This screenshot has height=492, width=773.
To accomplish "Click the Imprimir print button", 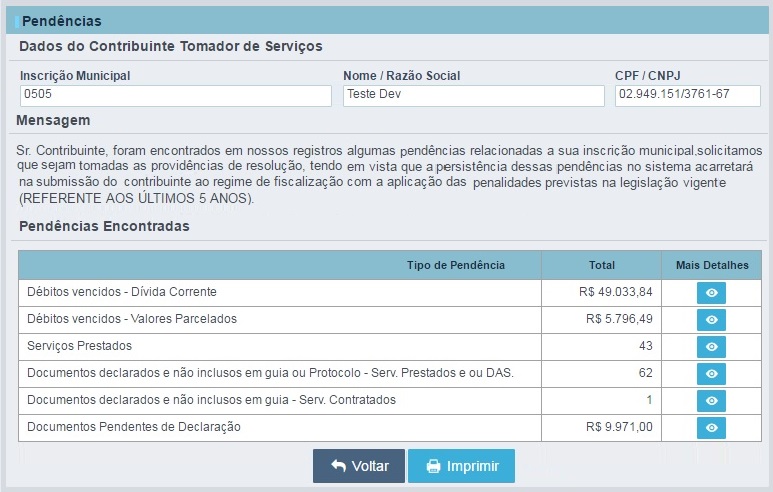I will [x=461, y=466].
